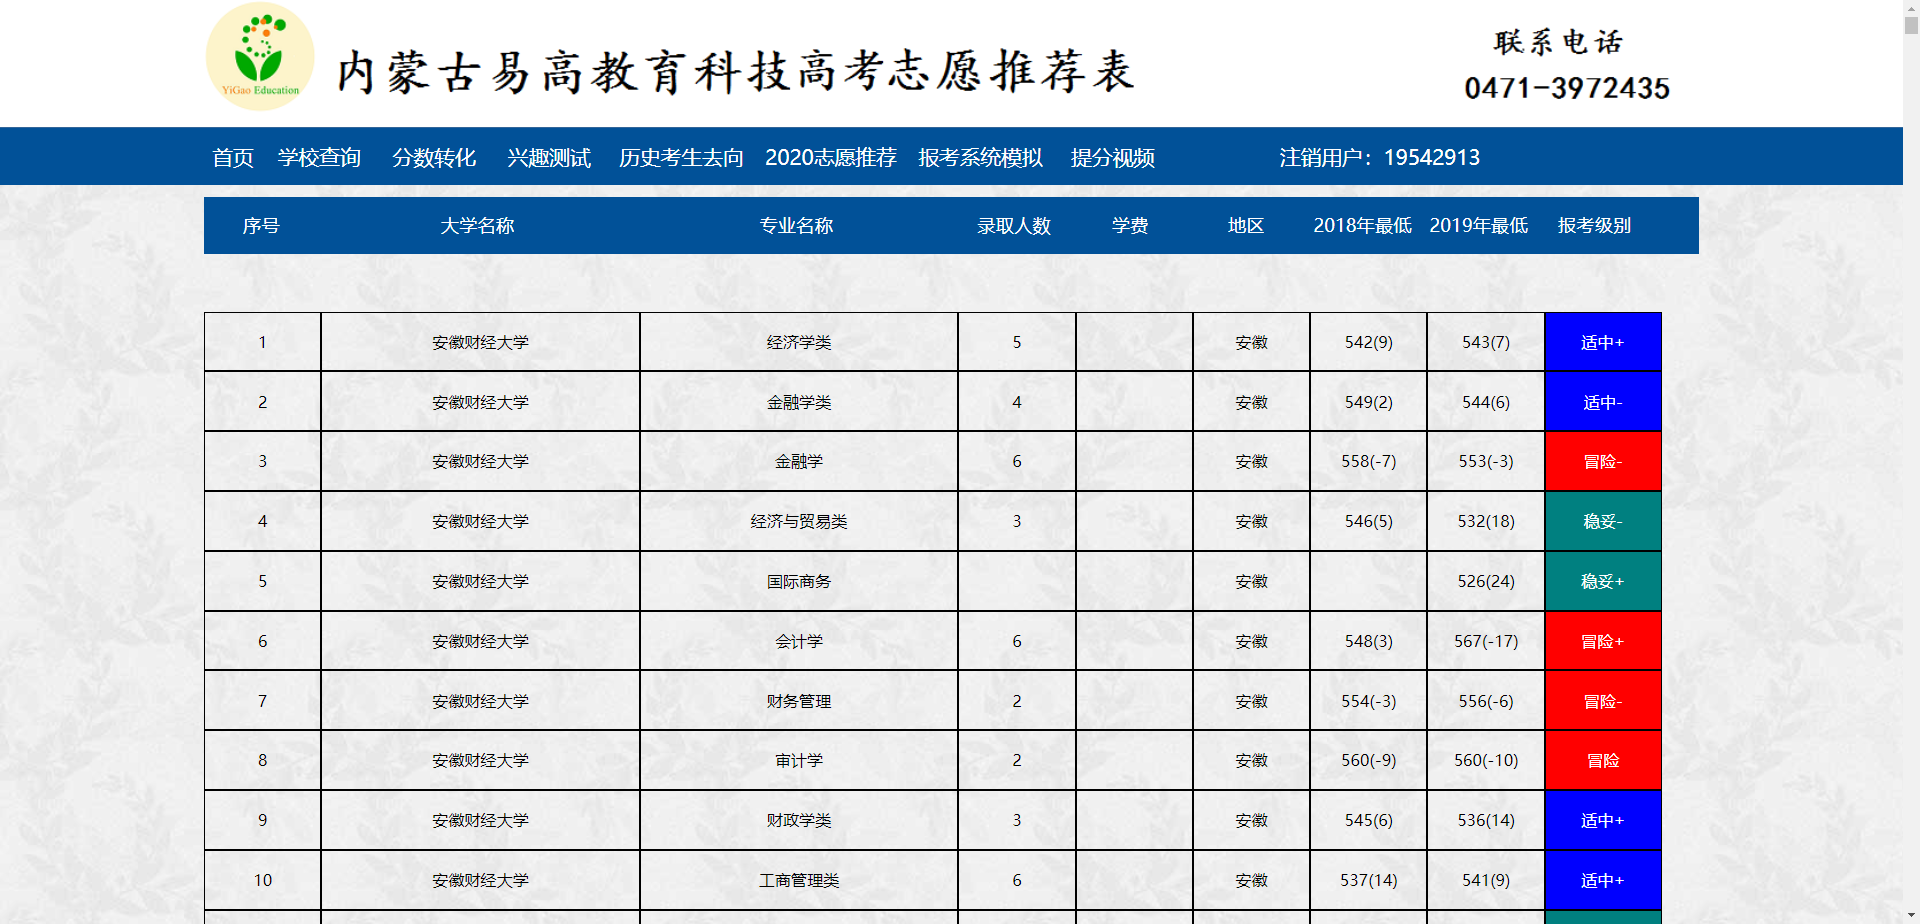1920x924 pixels.
Task: Click the 536(14) score cell
Action: click(1486, 820)
